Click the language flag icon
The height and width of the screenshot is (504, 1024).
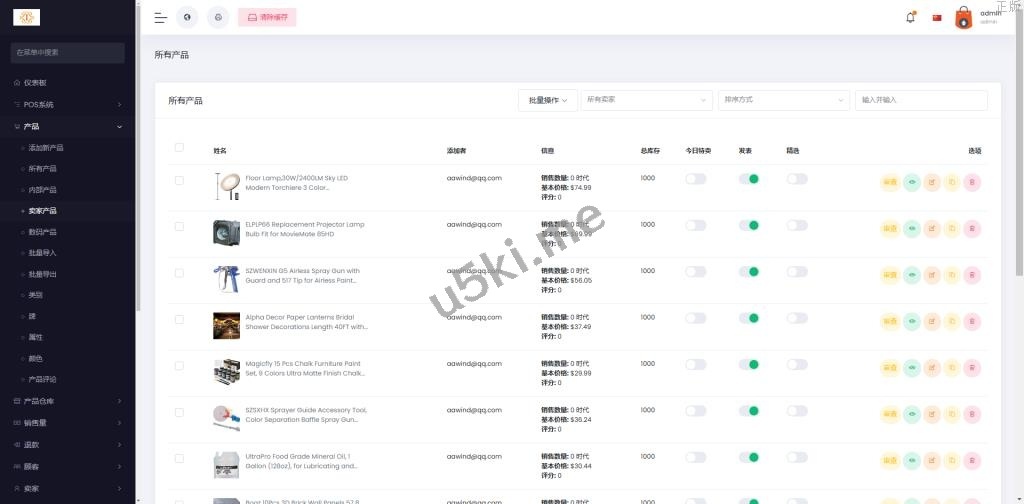tap(937, 17)
